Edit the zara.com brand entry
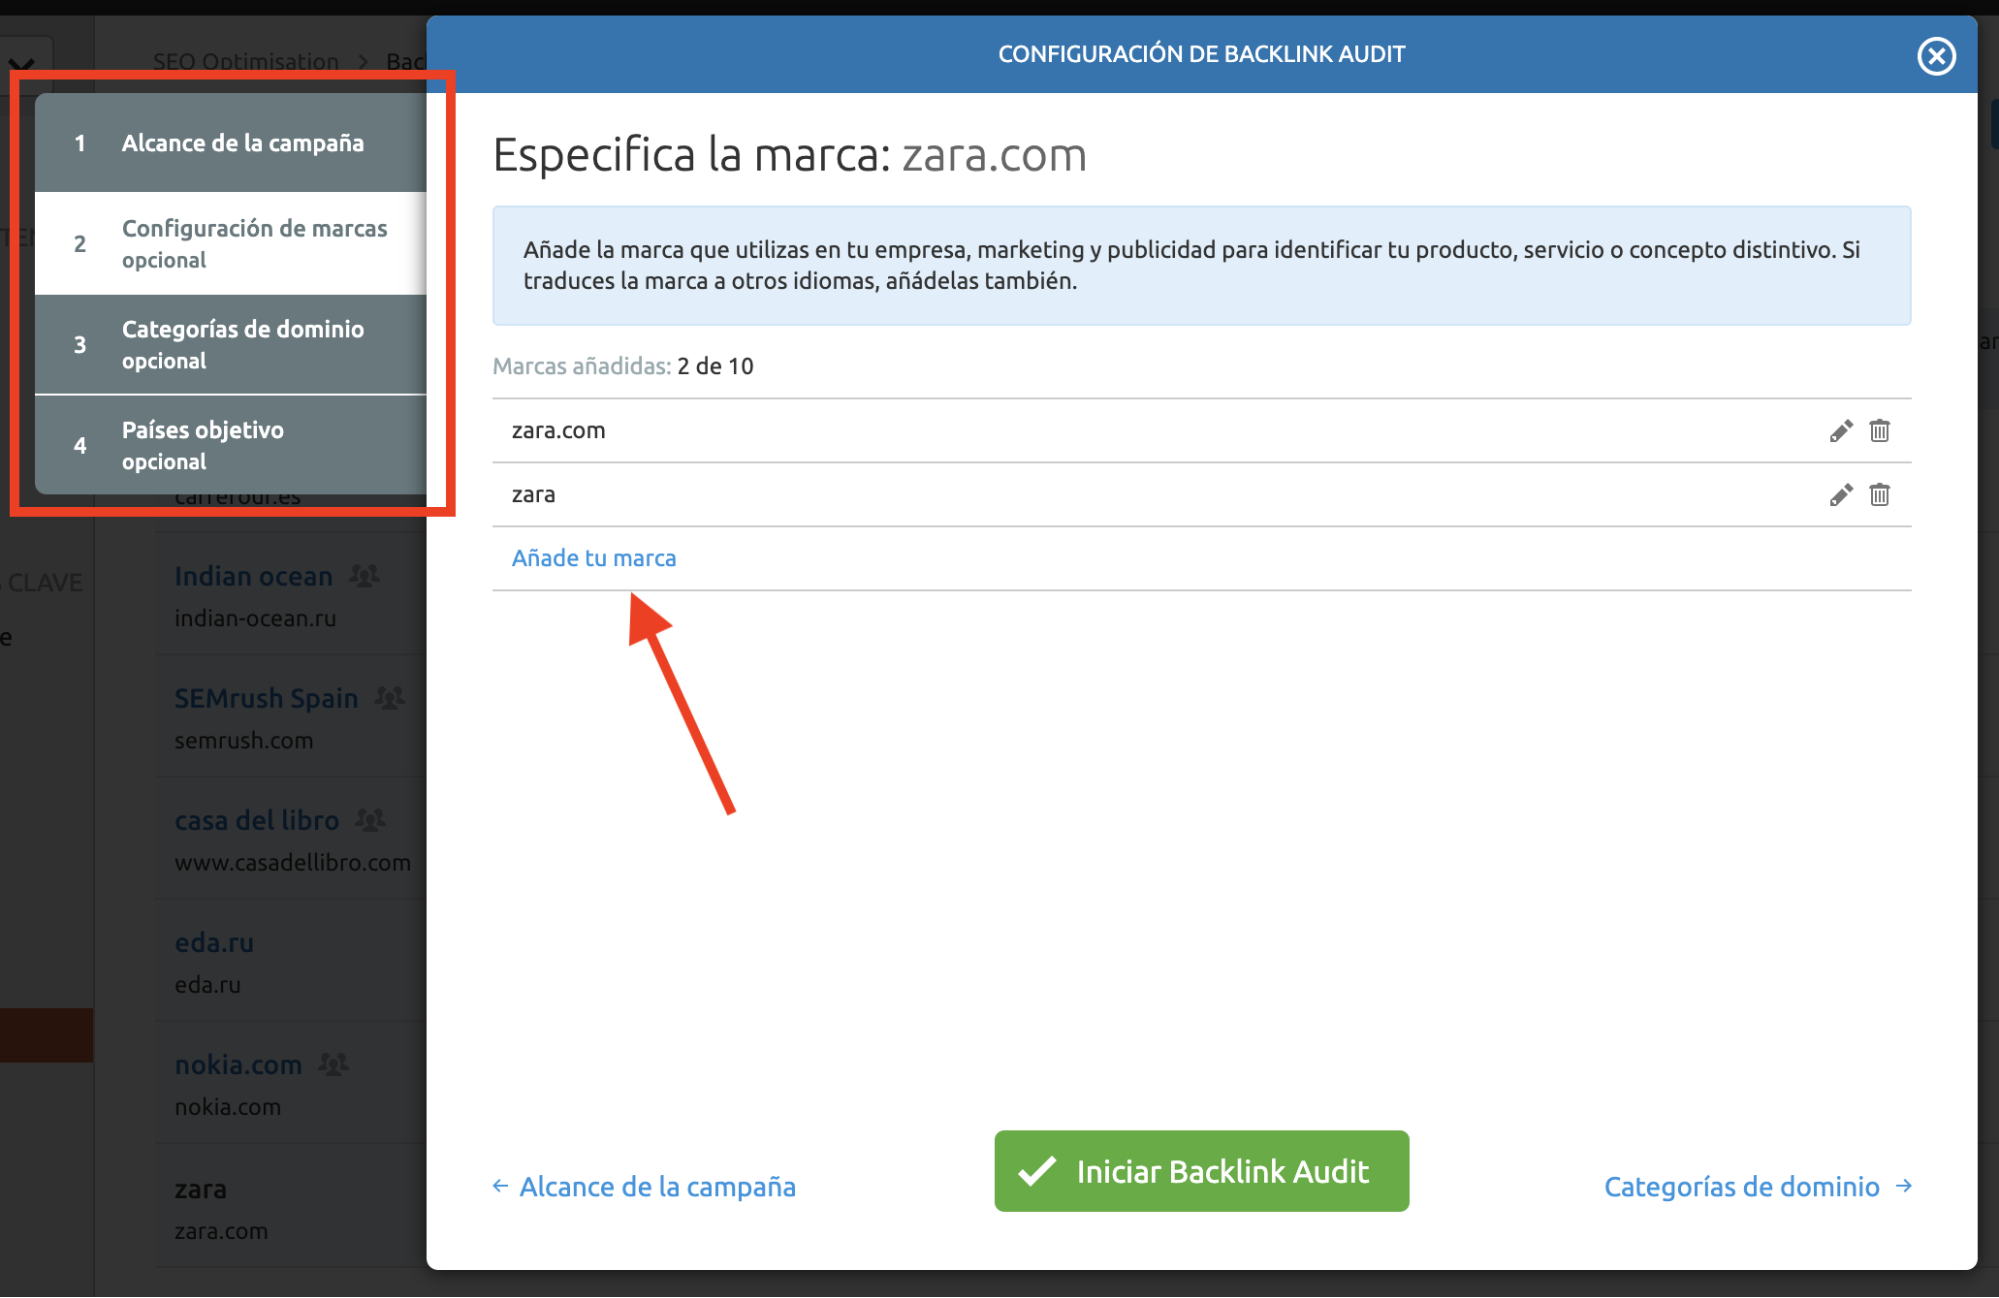 click(1840, 431)
